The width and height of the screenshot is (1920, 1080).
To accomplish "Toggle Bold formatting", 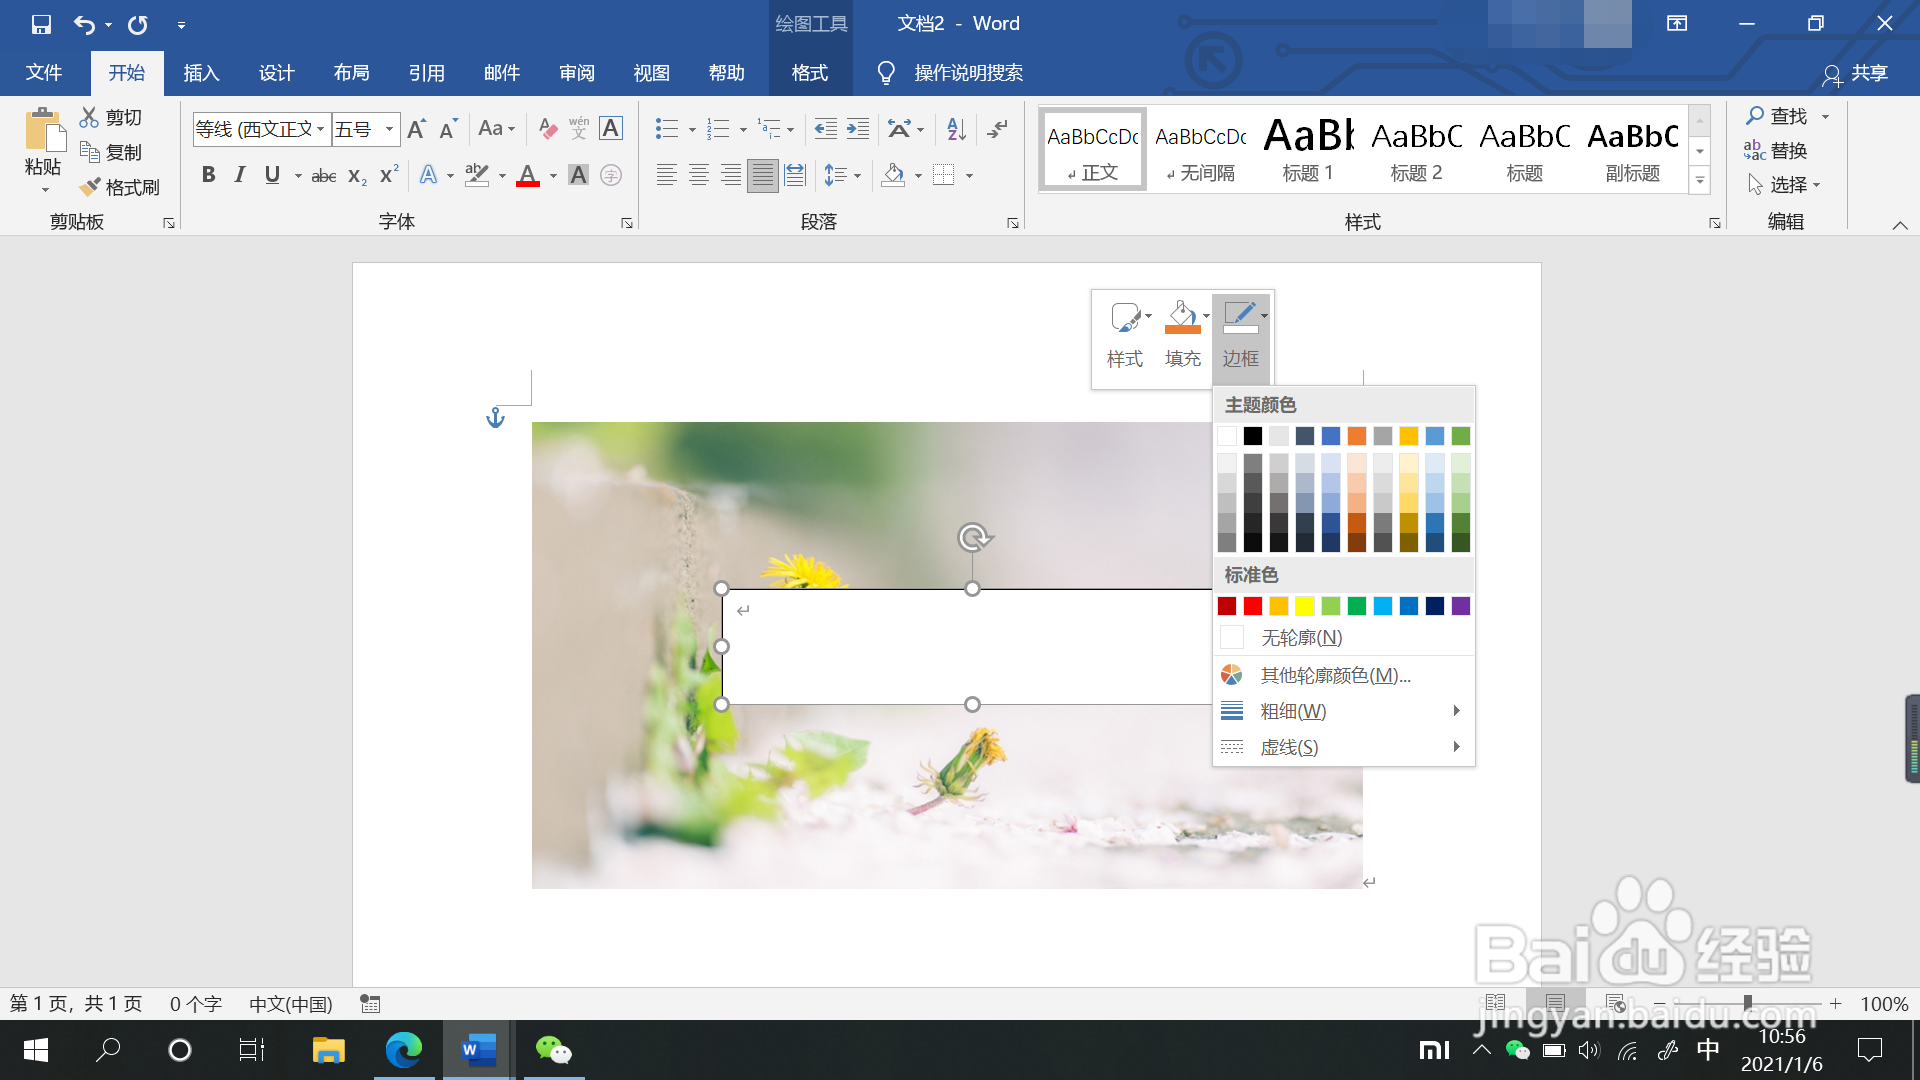I will pos(208,175).
